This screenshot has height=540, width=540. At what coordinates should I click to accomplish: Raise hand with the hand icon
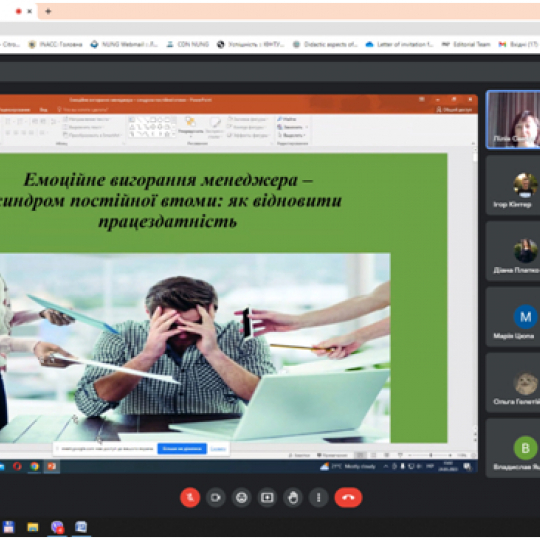click(293, 497)
